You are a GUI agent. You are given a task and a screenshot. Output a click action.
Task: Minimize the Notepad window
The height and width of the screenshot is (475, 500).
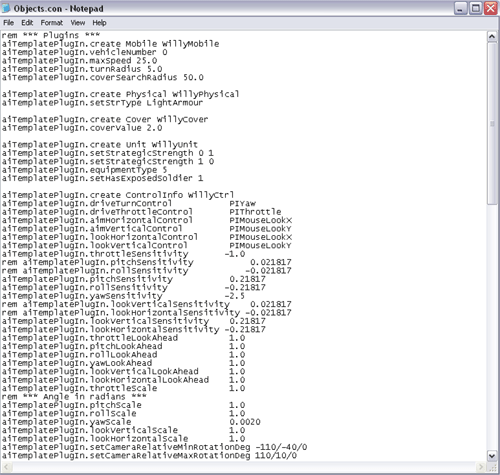(460, 8)
